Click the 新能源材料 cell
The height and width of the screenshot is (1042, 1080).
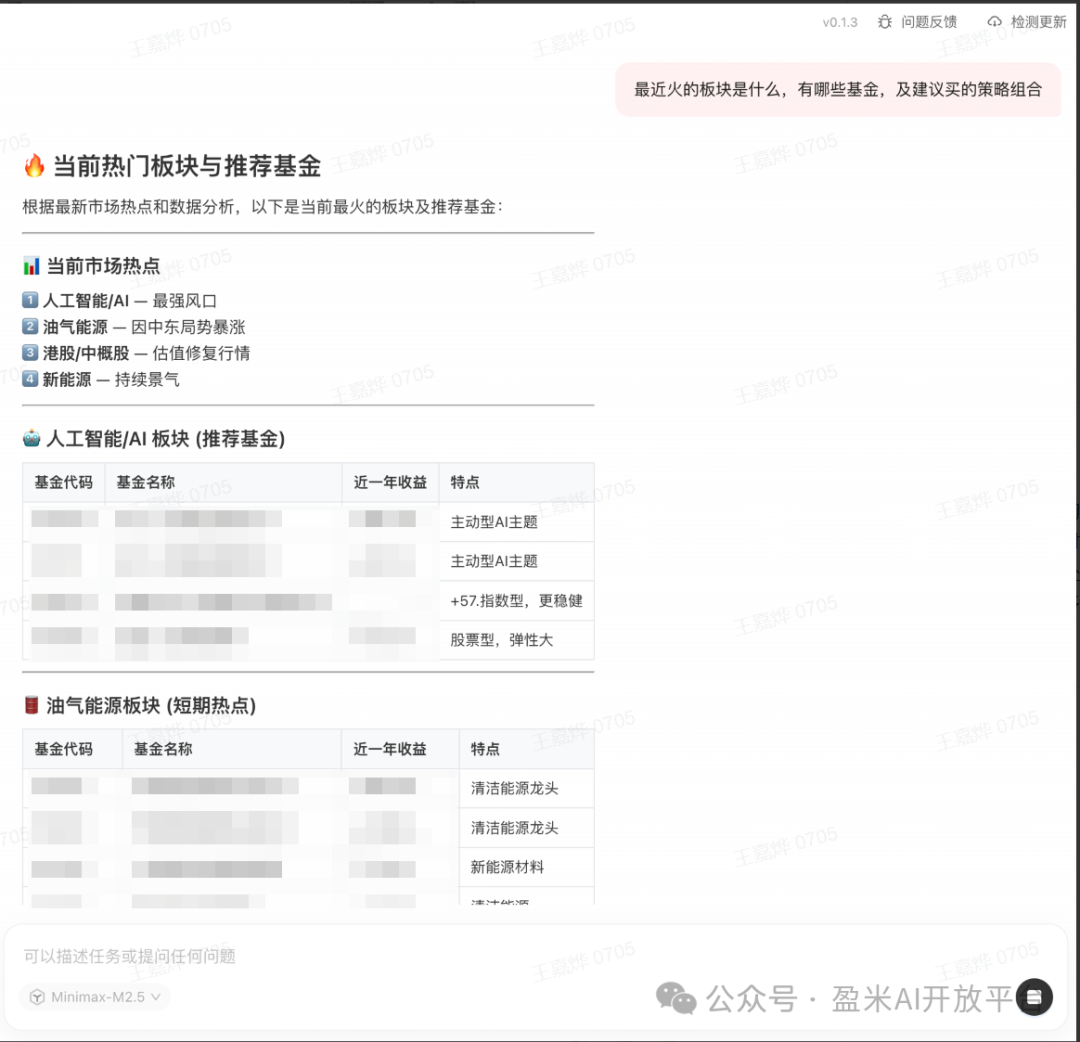click(x=526, y=867)
